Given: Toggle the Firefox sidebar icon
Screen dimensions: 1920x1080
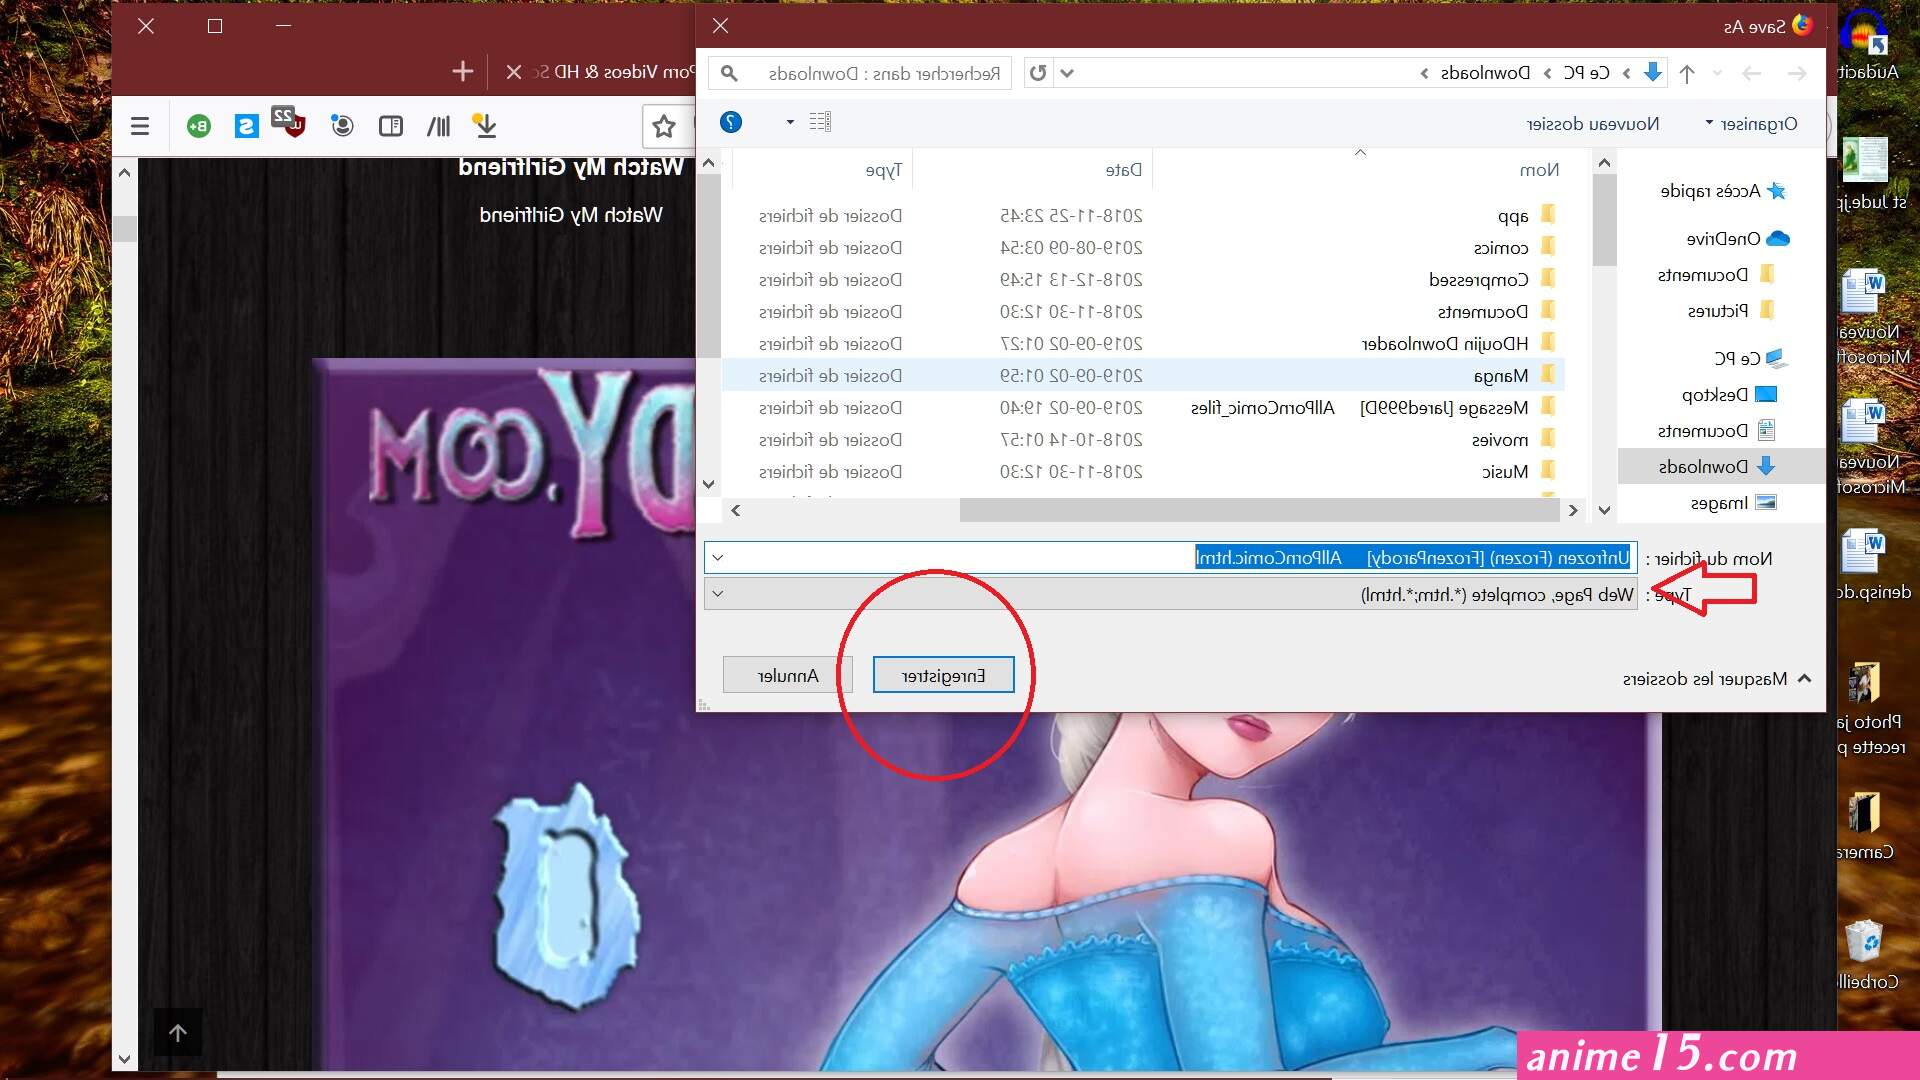Looking at the screenshot, I should [x=391, y=126].
